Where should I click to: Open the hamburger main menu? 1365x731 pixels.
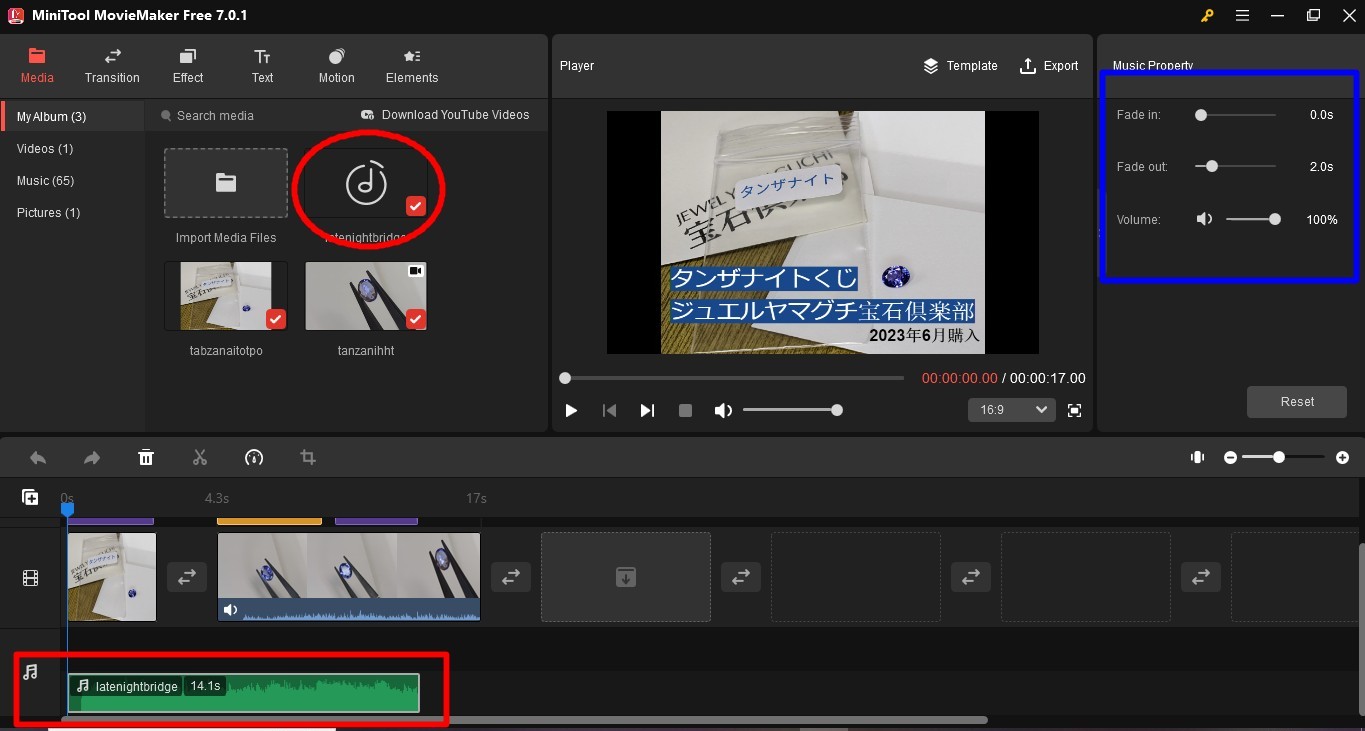pyautogui.click(x=1242, y=16)
